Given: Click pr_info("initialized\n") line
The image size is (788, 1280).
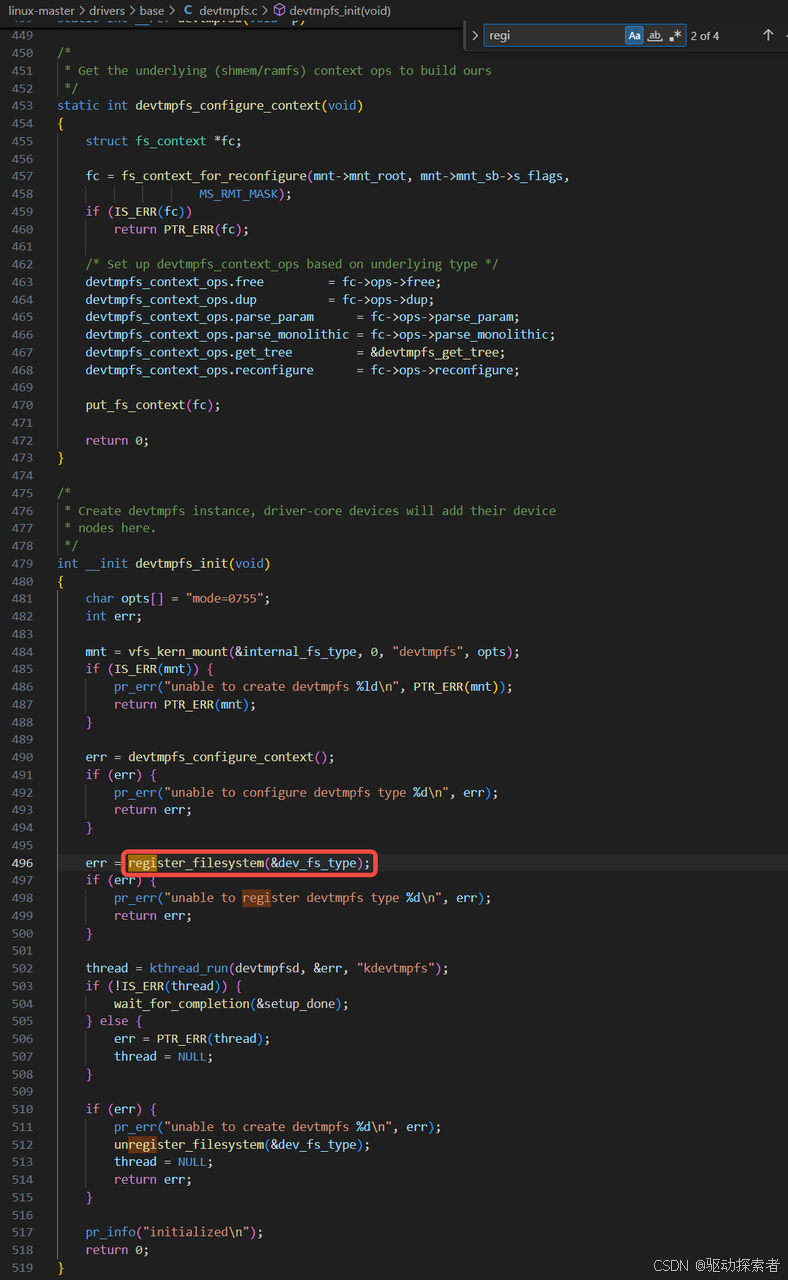Looking at the screenshot, I should pyautogui.click(x=174, y=1232).
